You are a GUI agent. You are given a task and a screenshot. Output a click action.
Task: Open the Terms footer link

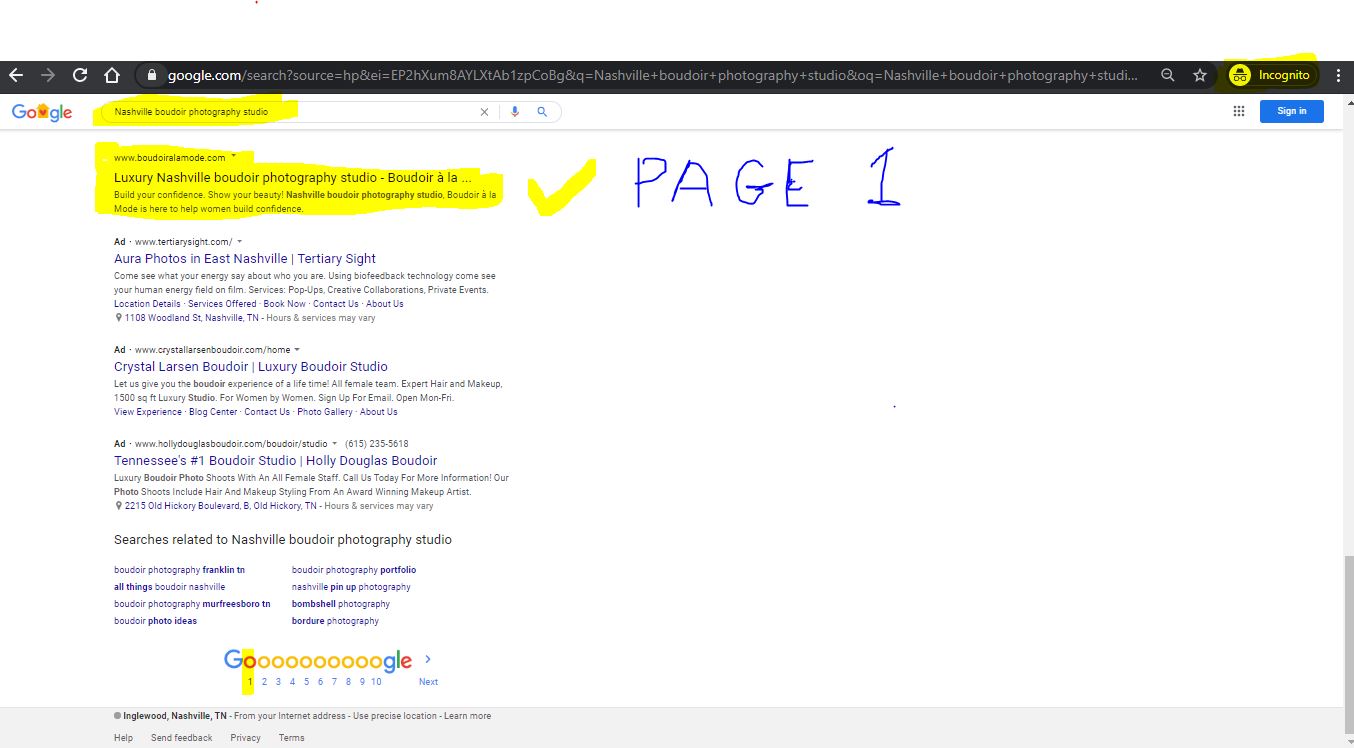292,738
